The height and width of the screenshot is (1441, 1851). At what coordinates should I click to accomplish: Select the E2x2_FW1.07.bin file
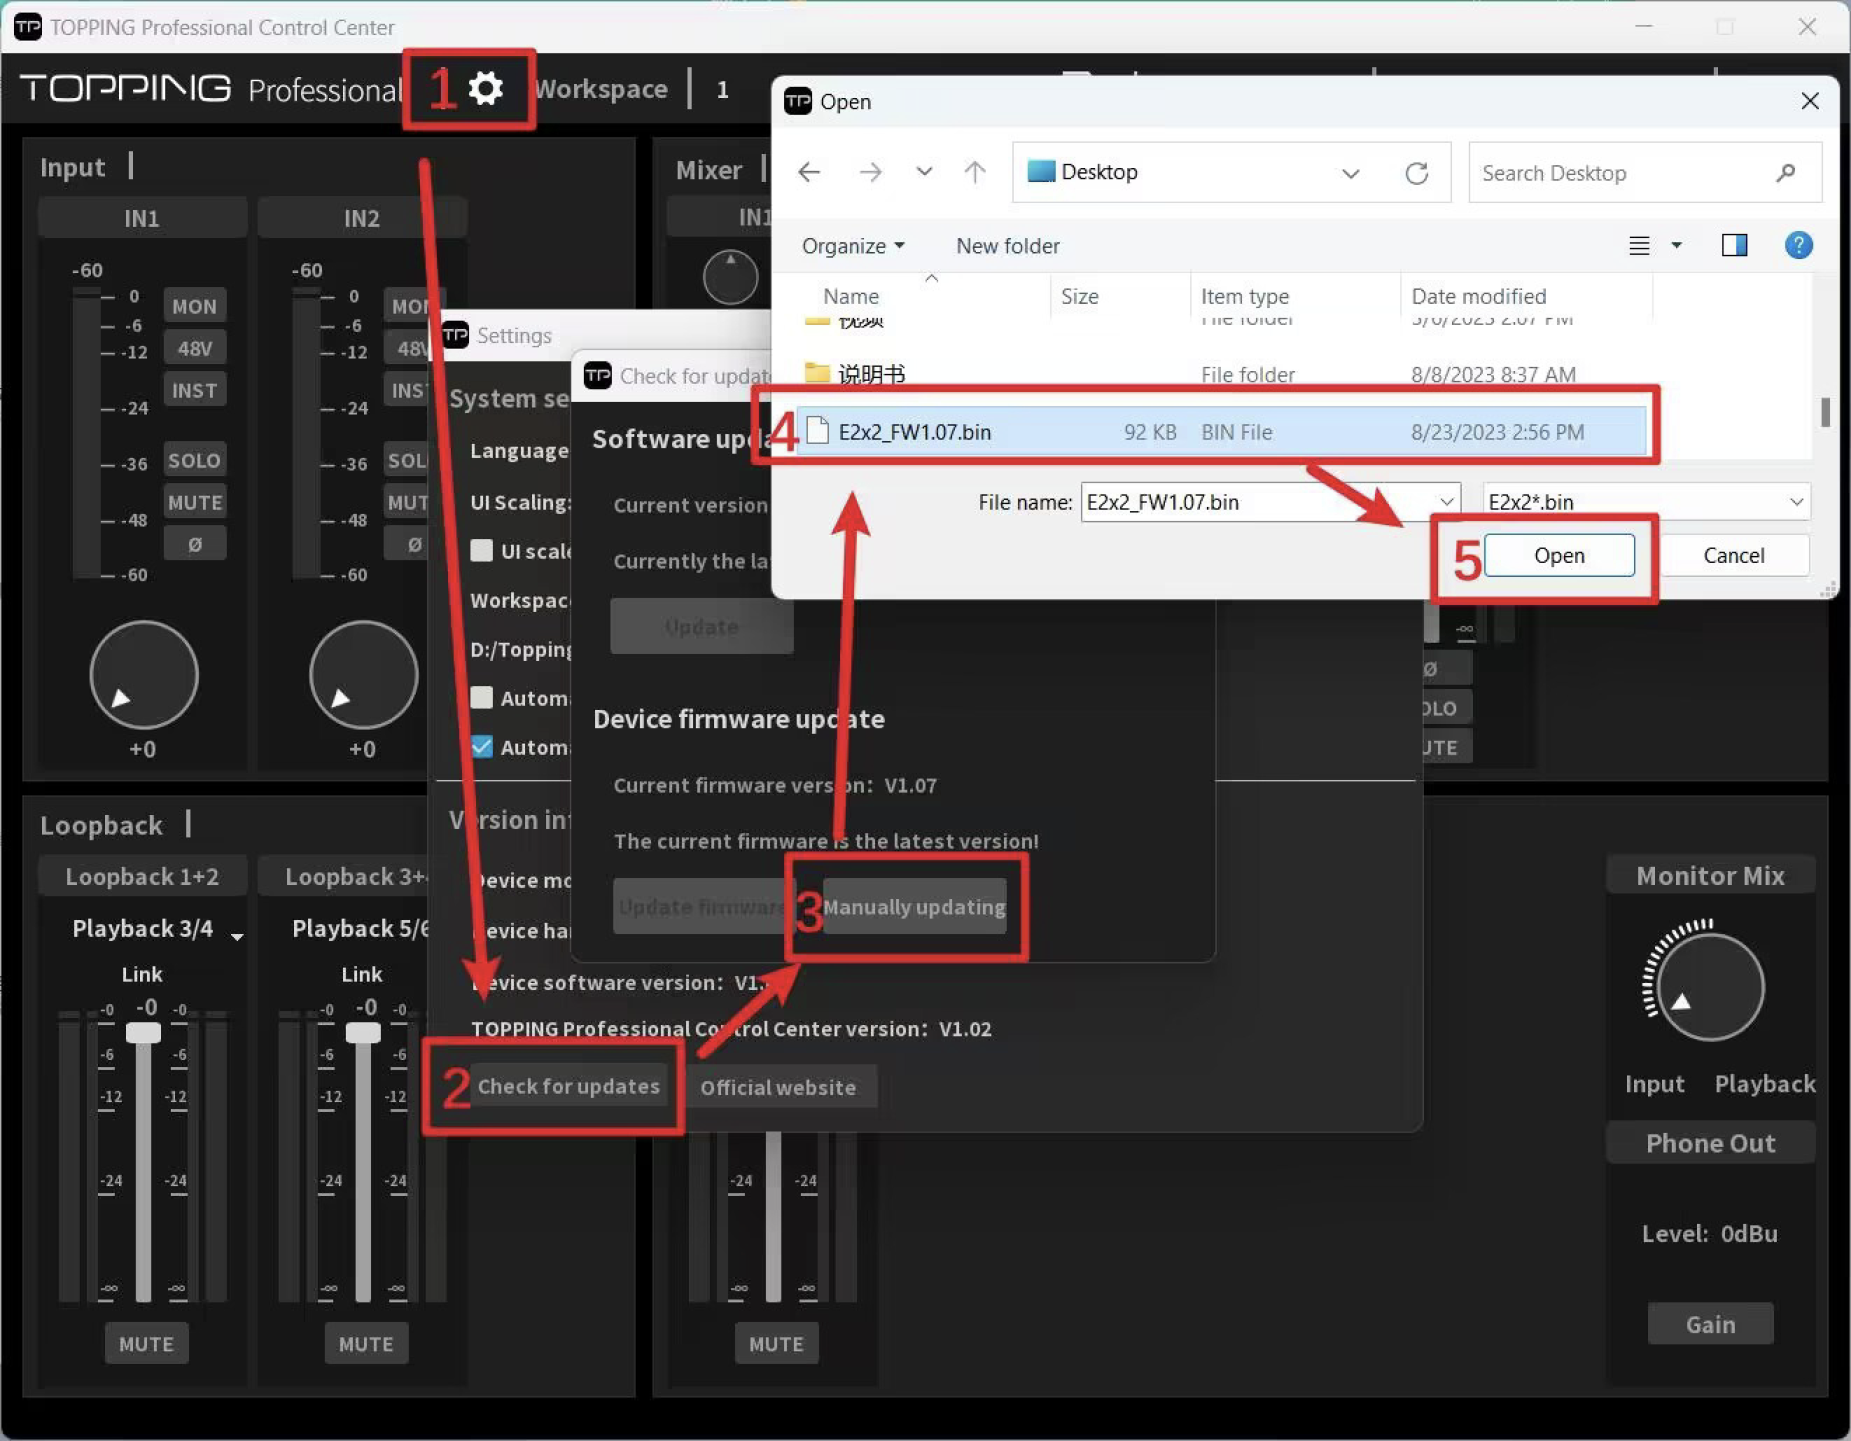[x=914, y=432]
